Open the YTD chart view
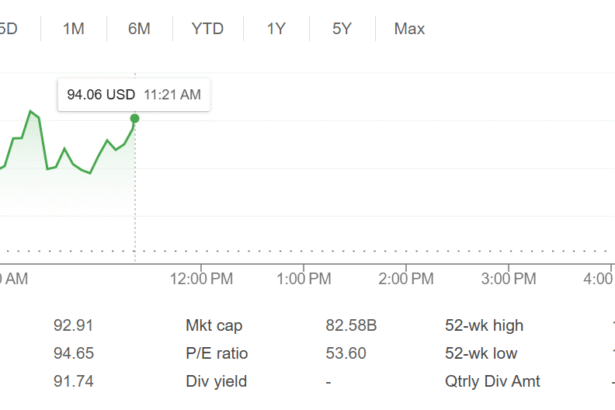 click(207, 29)
